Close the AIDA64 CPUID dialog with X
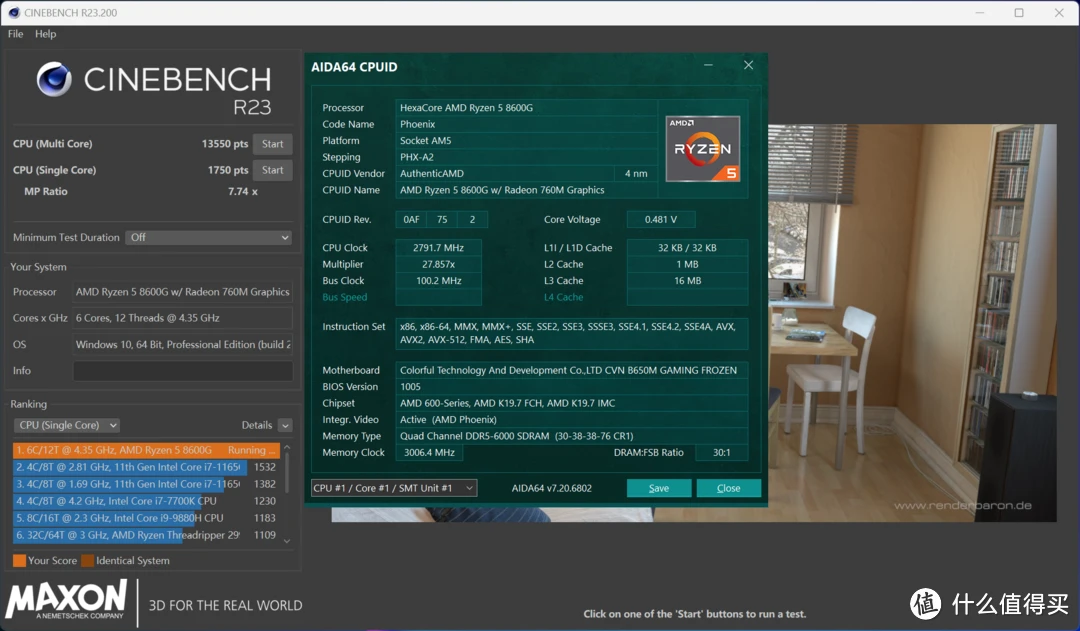The height and width of the screenshot is (631, 1080). [x=749, y=65]
